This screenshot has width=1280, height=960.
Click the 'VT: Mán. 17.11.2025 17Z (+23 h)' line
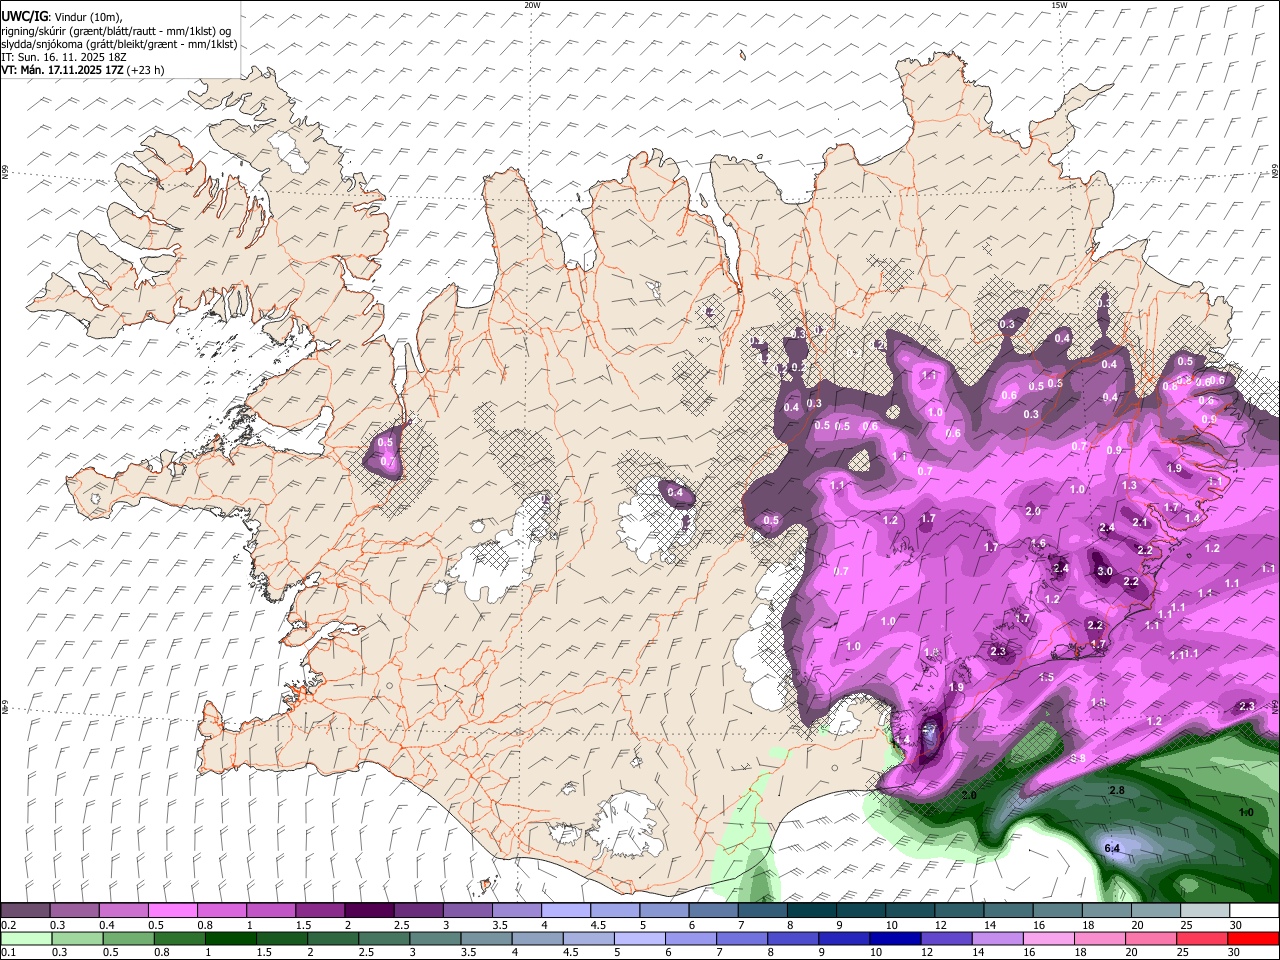point(83,70)
